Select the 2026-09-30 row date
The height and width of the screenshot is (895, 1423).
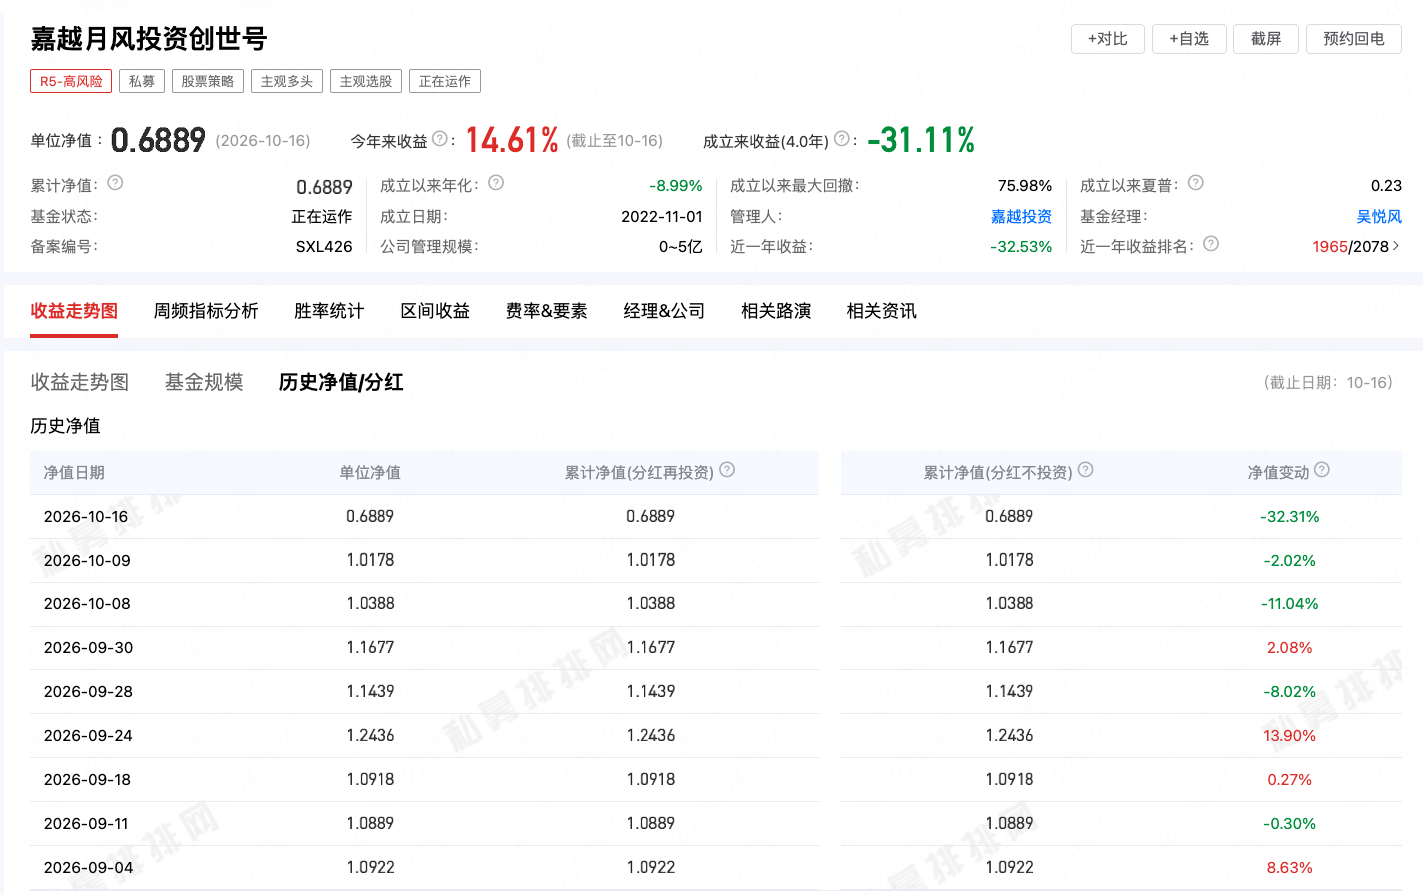click(x=88, y=648)
